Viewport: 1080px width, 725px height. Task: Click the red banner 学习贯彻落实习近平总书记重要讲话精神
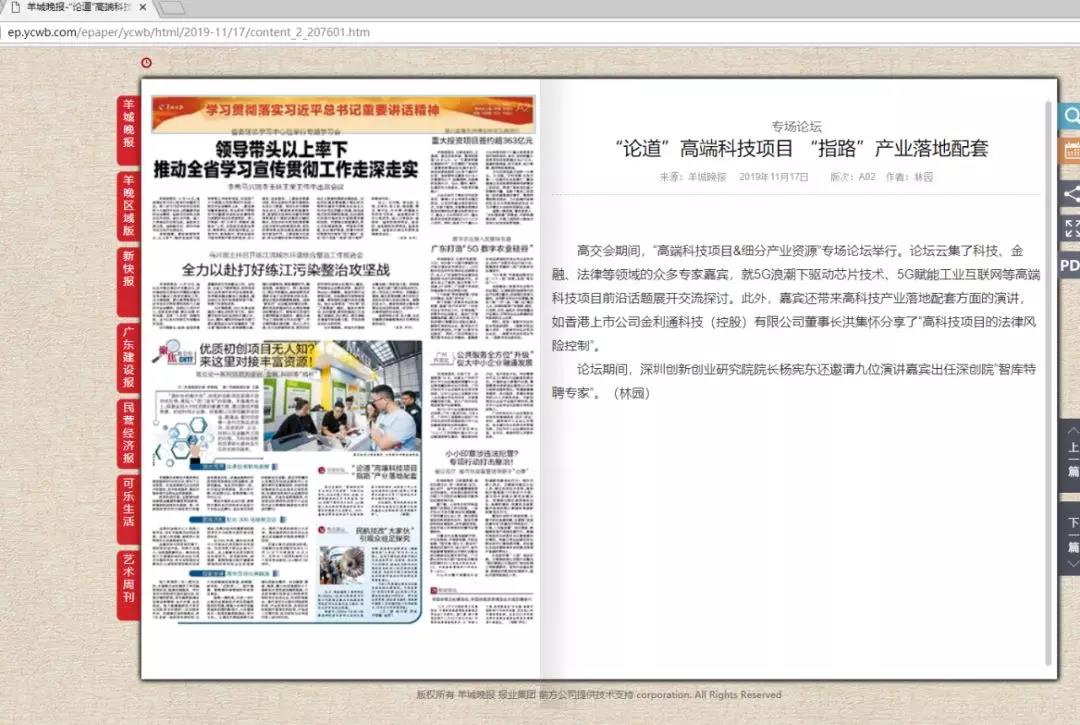[x=343, y=114]
